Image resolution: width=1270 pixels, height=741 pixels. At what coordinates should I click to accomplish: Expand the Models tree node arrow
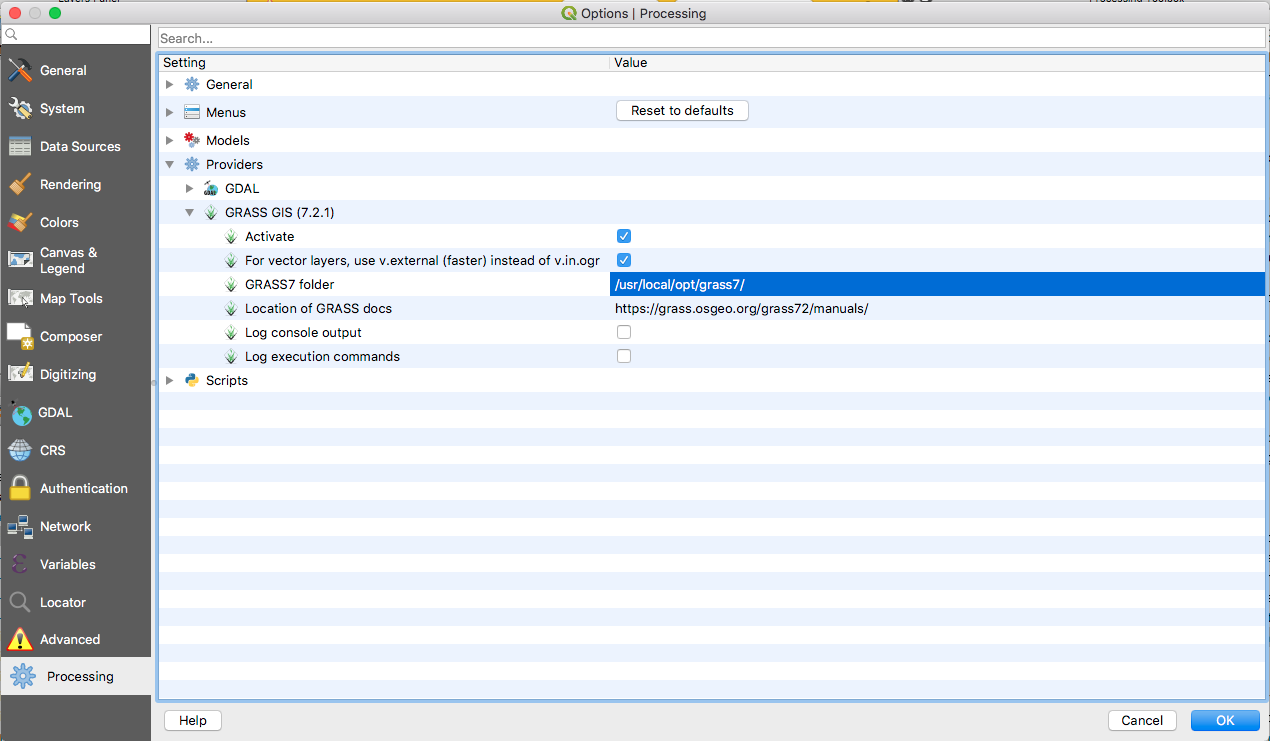tap(170, 141)
